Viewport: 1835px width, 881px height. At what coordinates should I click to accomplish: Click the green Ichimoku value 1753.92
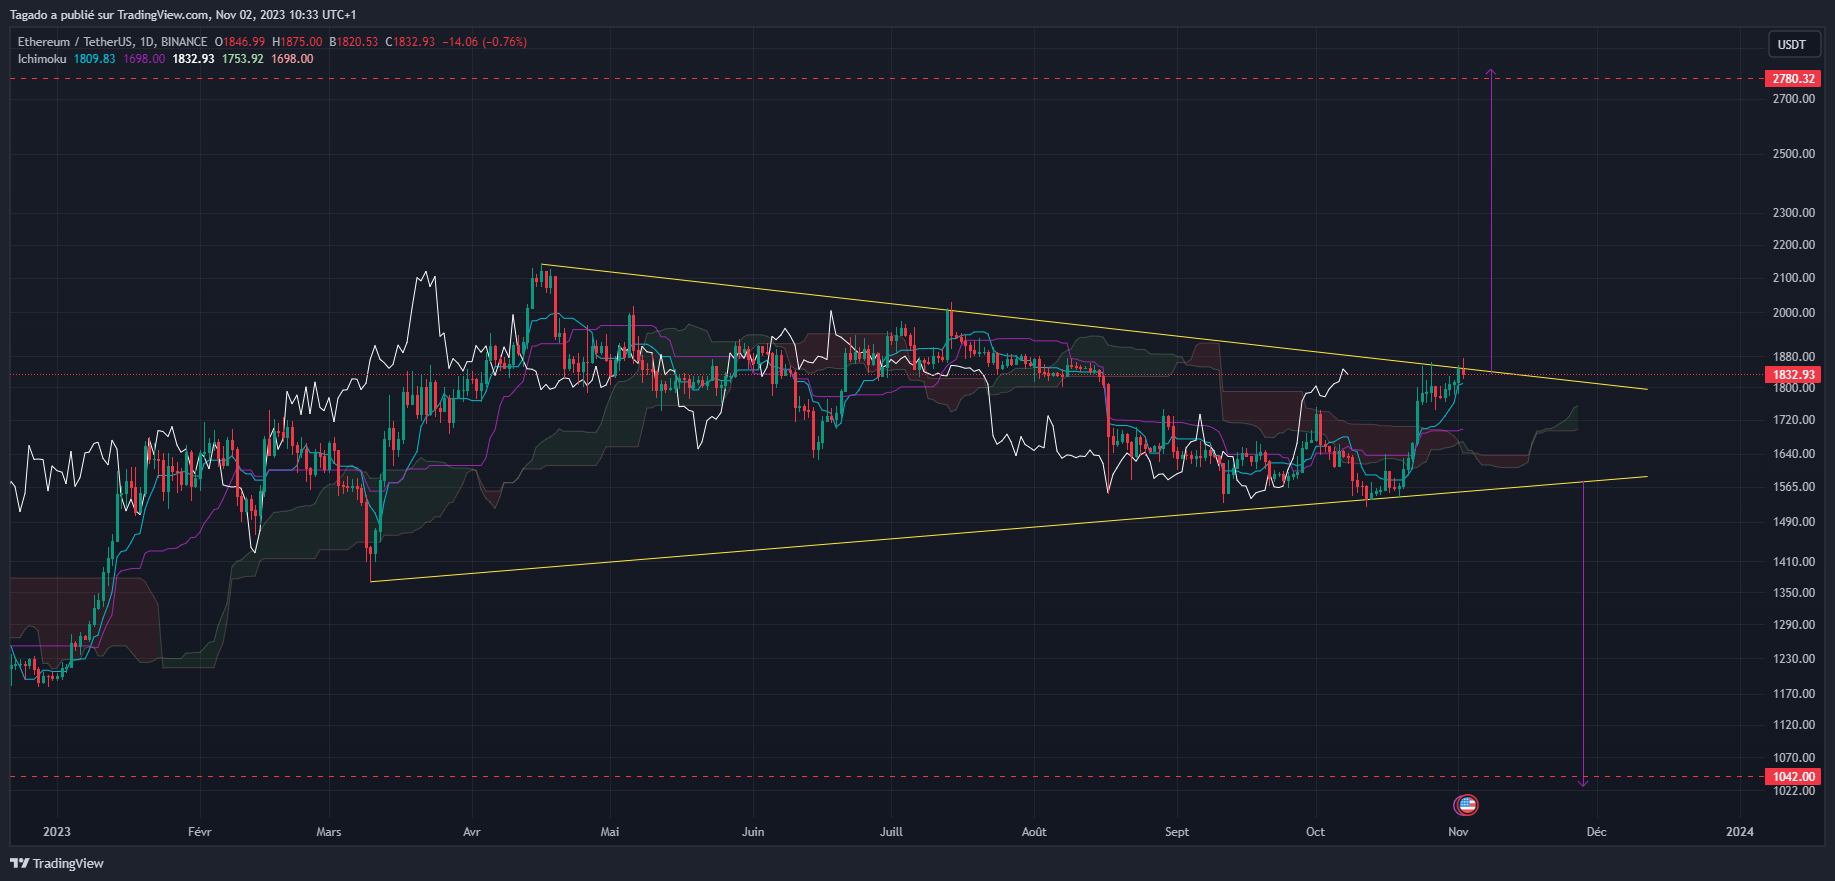tap(243, 59)
